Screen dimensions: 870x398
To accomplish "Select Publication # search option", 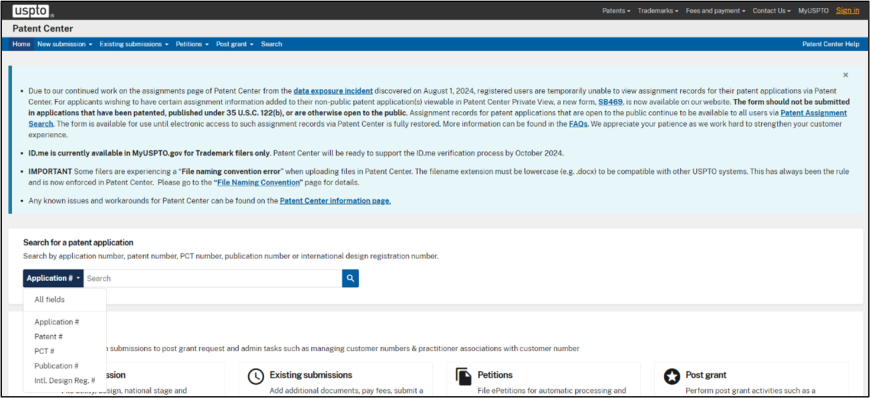I will 56,366.
